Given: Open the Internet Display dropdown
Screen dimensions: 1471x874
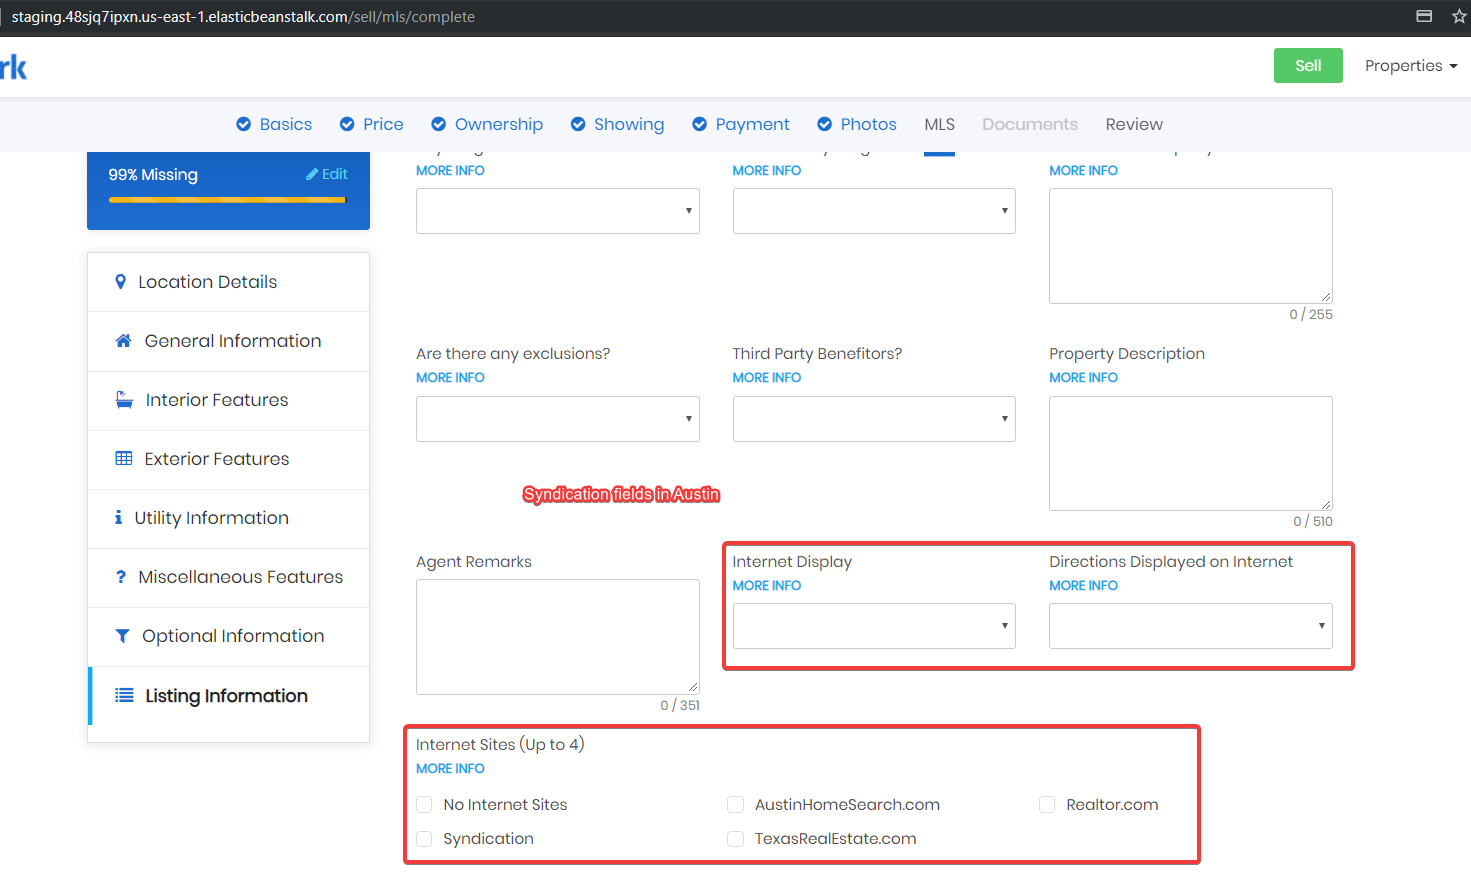Looking at the screenshot, I should tap(874, 626).
